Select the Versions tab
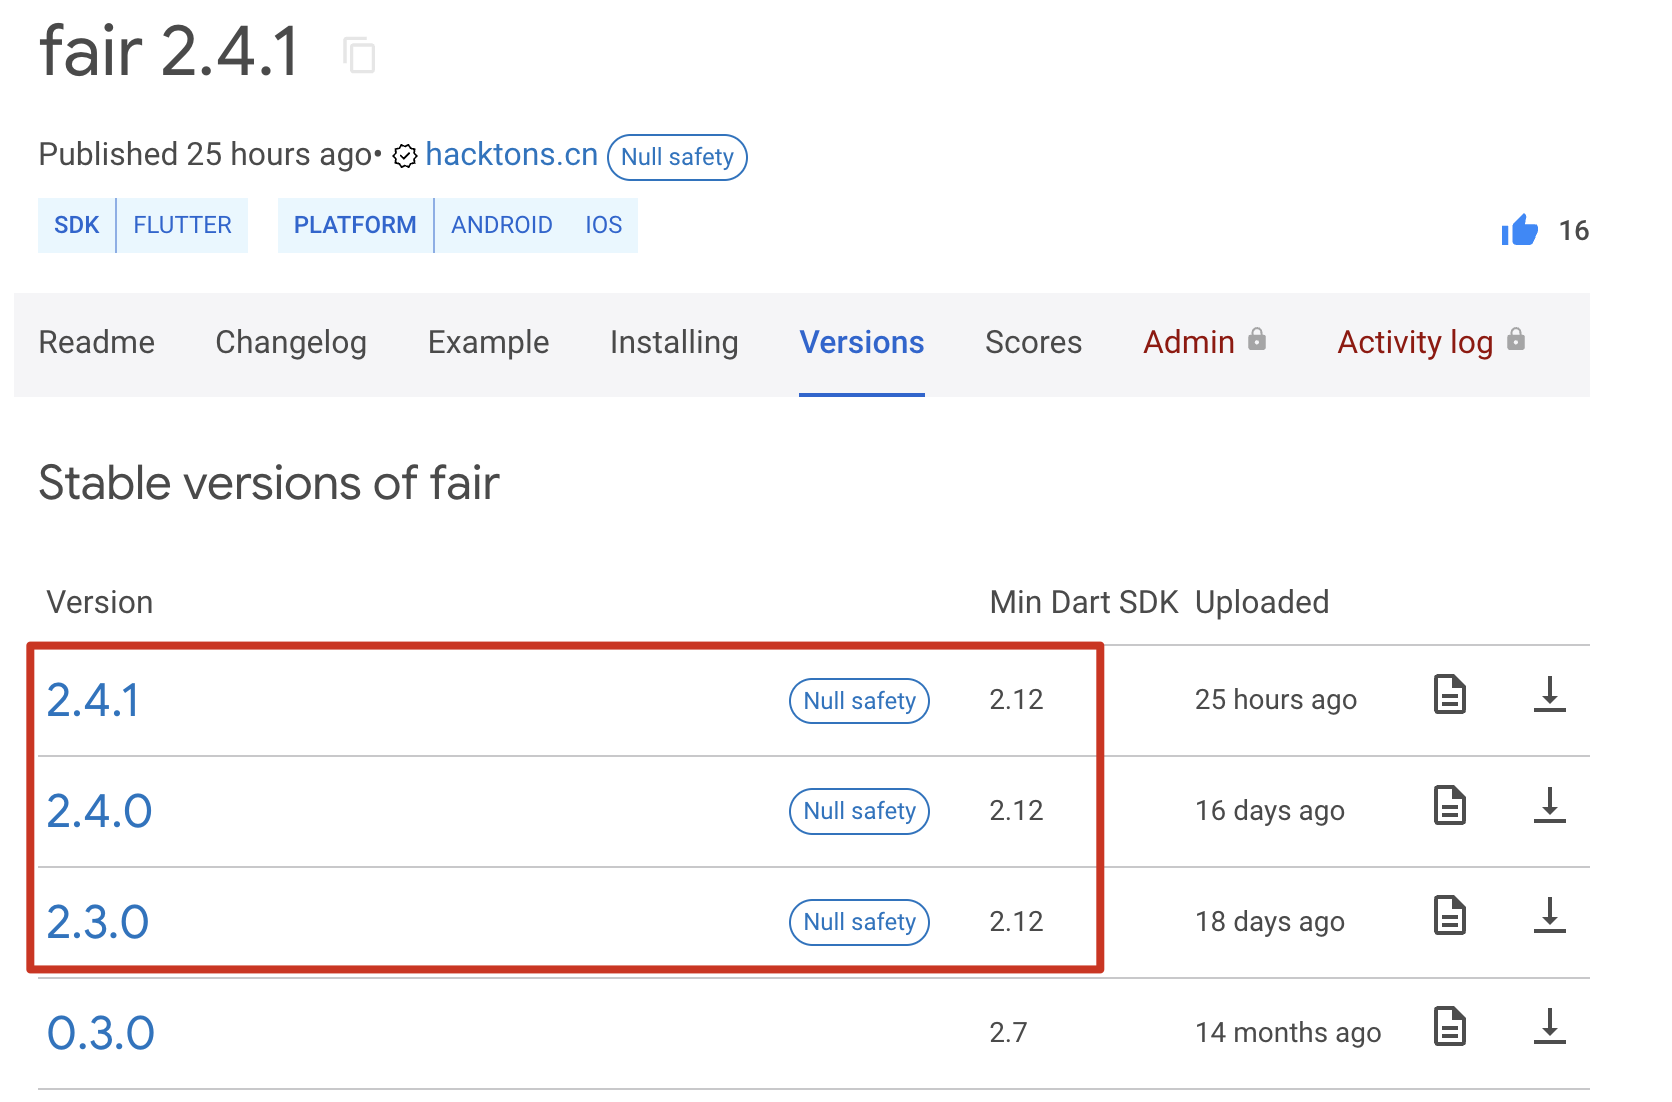 point(861,343)
